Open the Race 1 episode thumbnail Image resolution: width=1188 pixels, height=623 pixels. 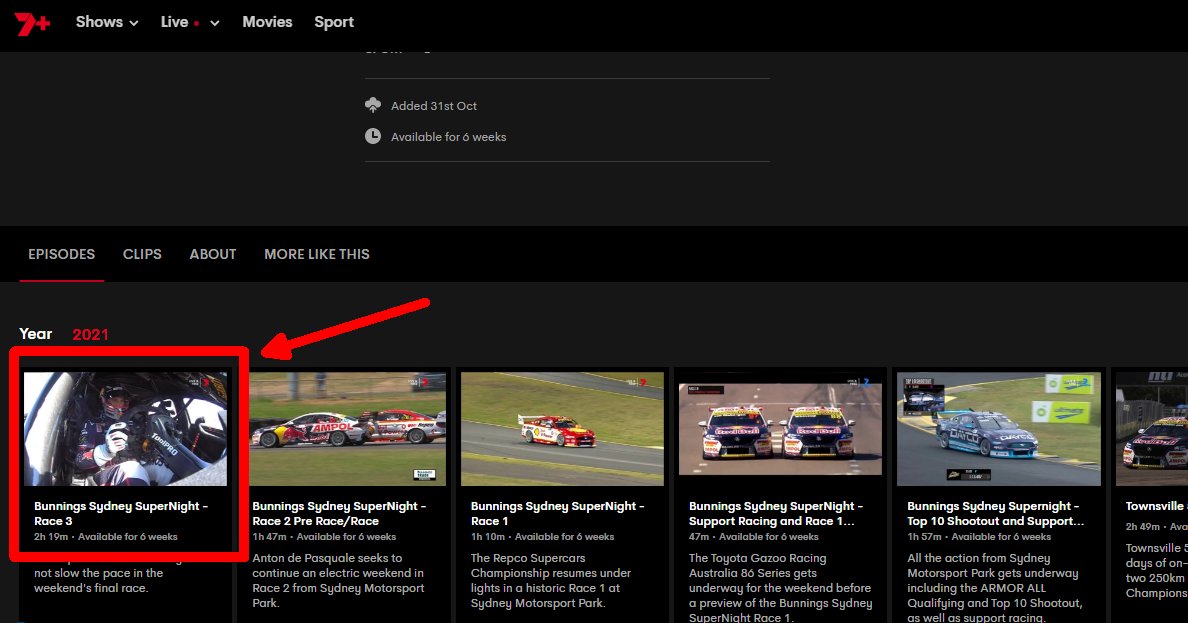[562, 429]
